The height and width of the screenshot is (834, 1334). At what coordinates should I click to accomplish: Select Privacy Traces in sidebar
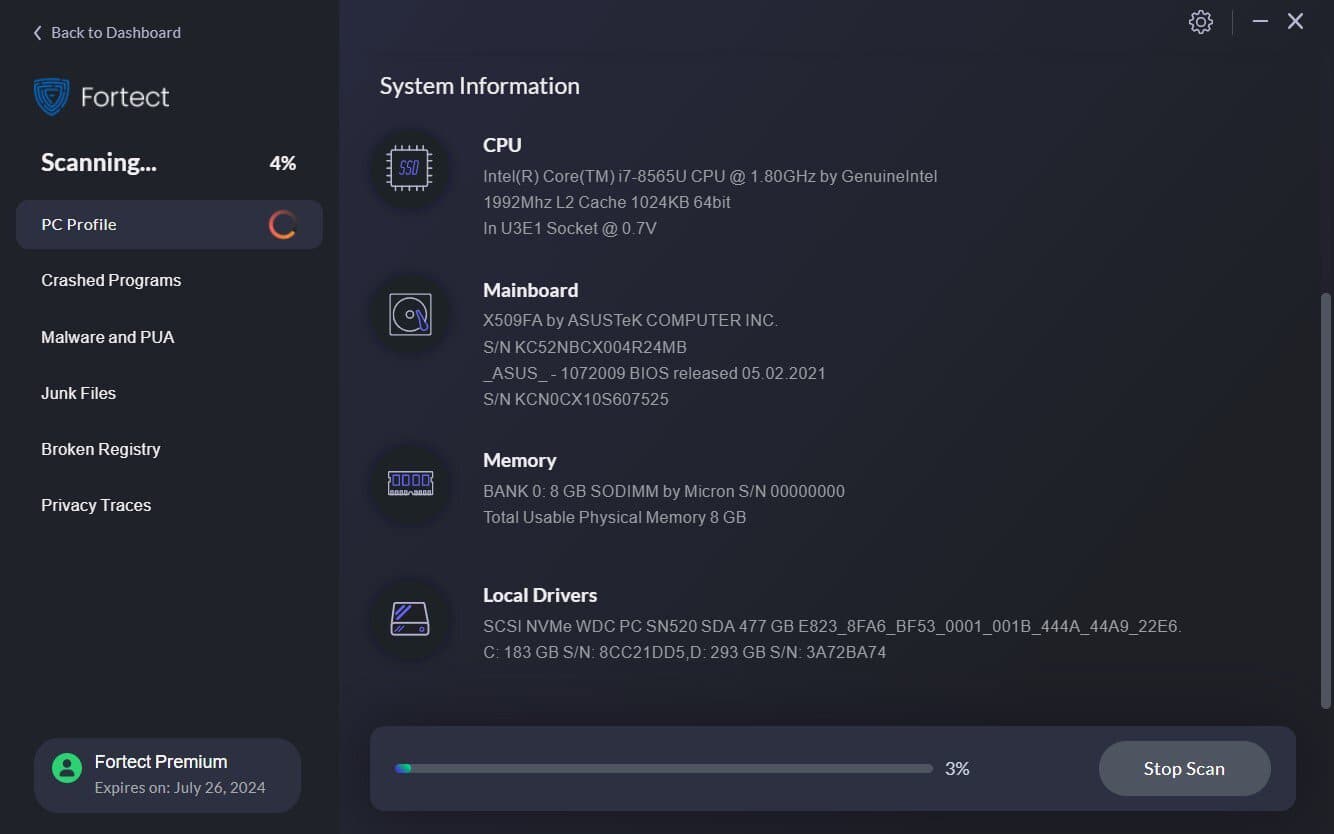coord(96,505)
